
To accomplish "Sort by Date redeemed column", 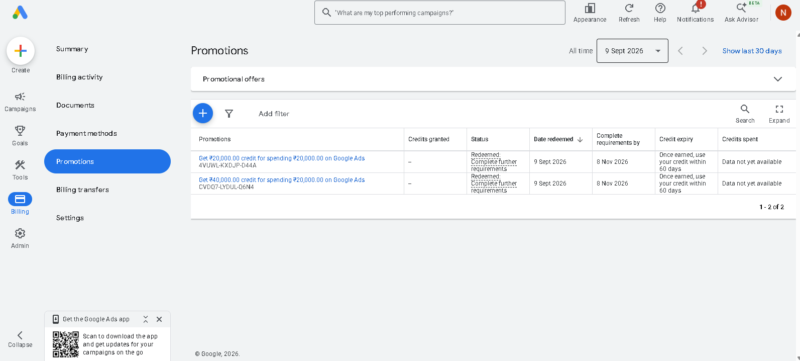I will click(557, 139).
